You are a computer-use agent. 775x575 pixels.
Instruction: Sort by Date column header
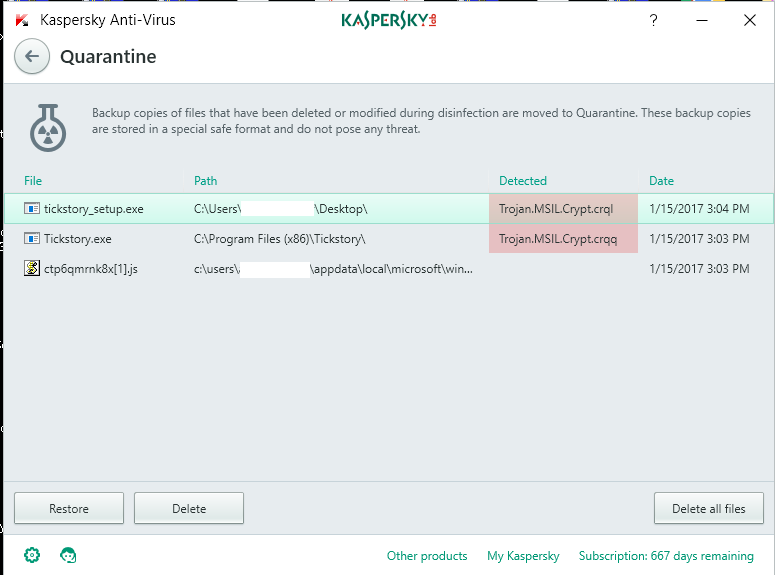[x=661, y=181]
